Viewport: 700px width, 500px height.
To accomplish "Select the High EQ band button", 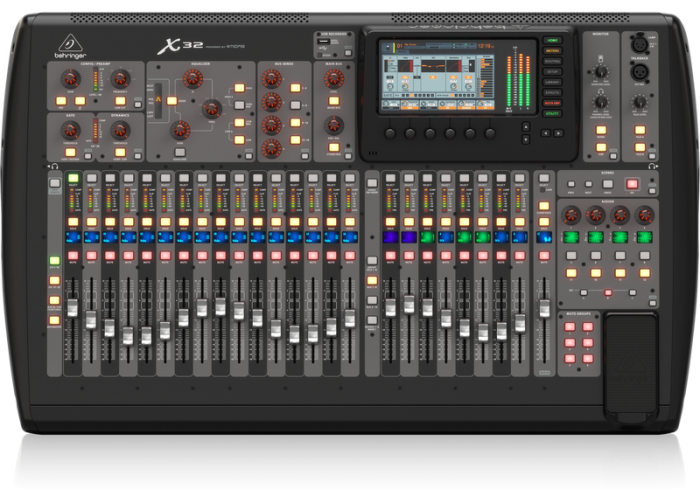I will click(240, 88).
